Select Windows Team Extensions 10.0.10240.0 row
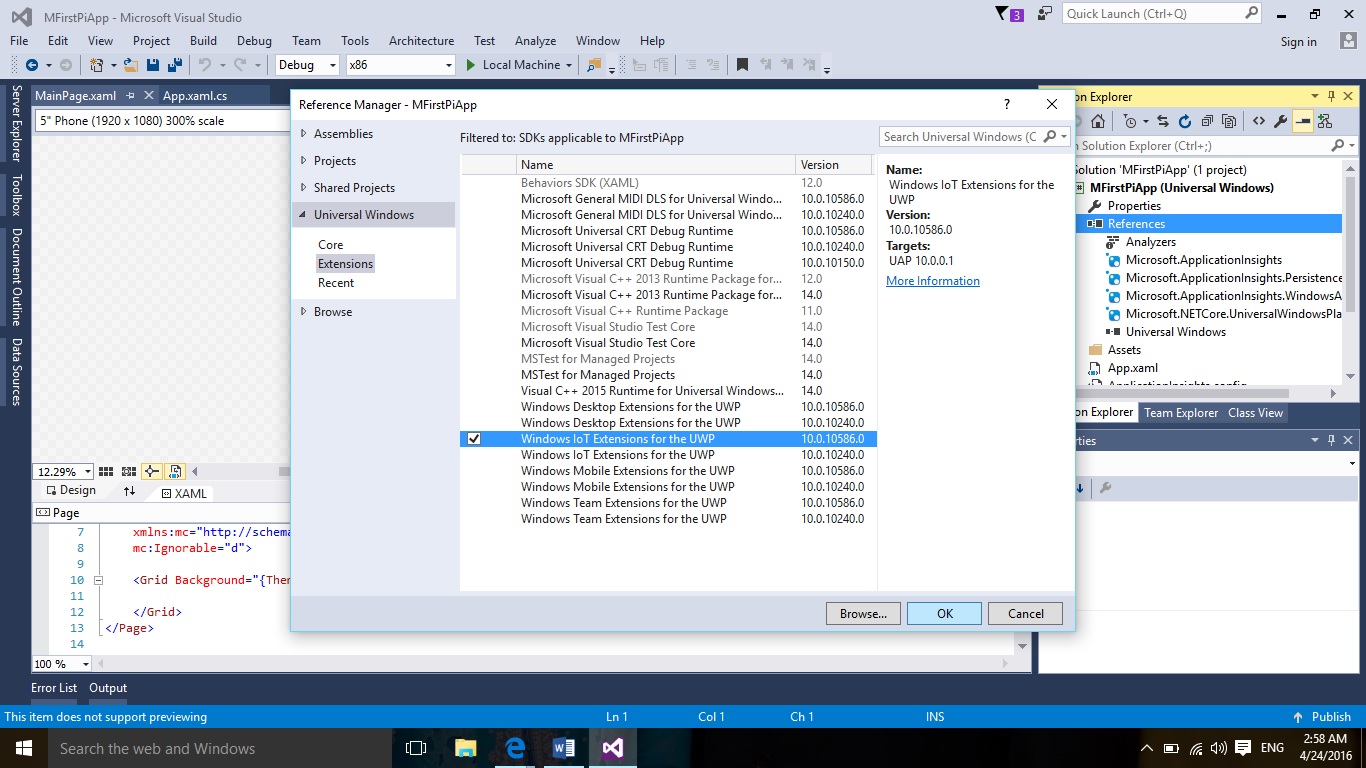The height and width of the screenshot is (768, 1366). (668, 519)
